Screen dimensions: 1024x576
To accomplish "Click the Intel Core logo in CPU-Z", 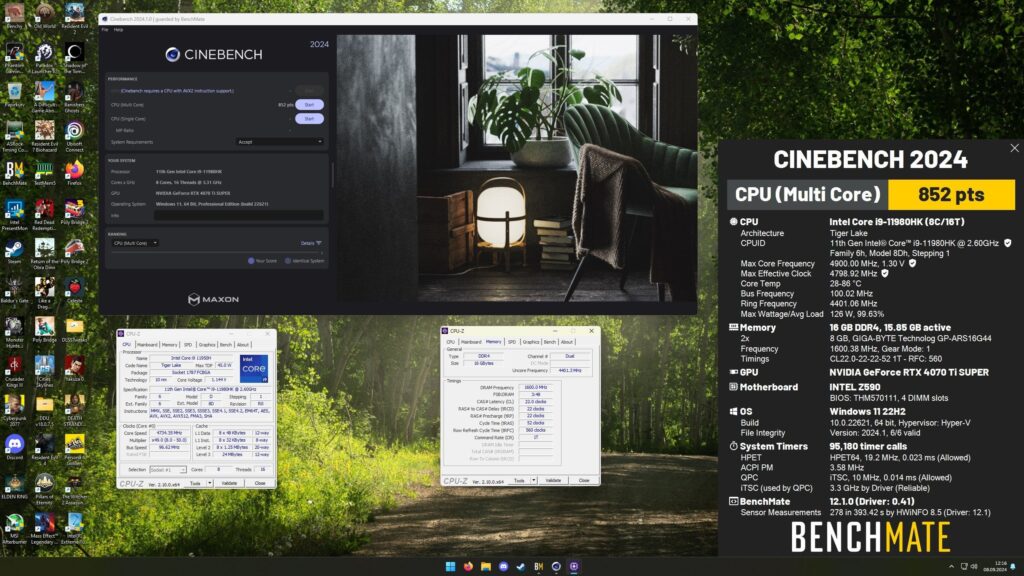I will 254,368.
